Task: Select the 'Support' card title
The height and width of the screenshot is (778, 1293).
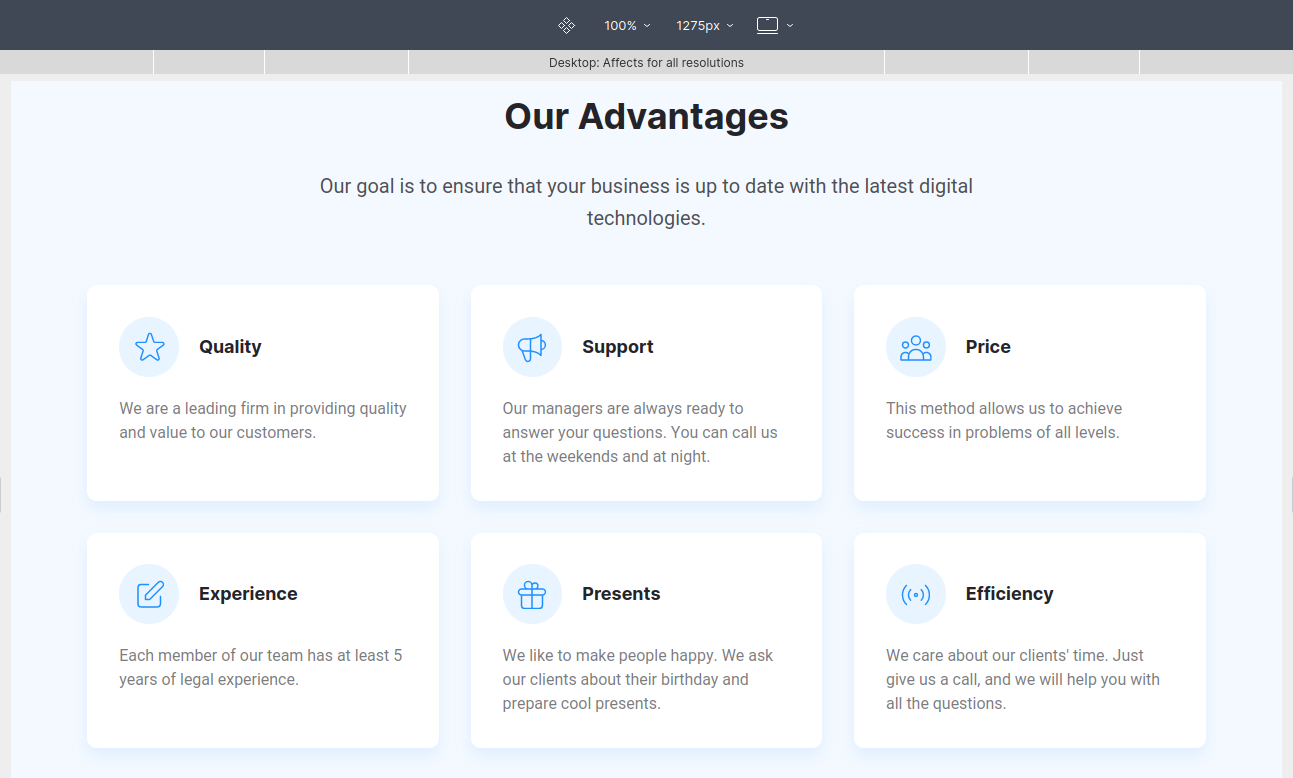Action: pyautogui.click(x=618, y=347)
